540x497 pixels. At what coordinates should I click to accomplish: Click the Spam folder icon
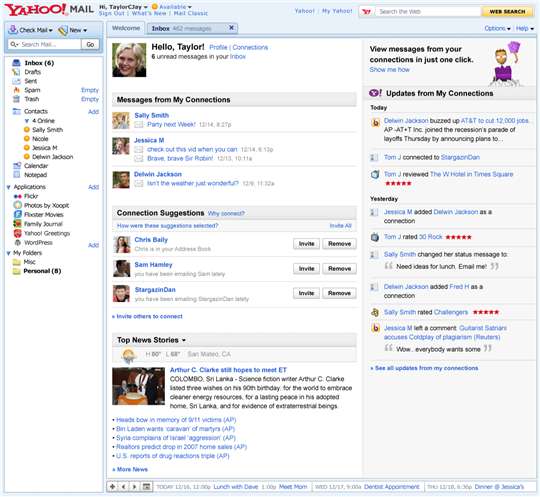(x=16, y=90)
